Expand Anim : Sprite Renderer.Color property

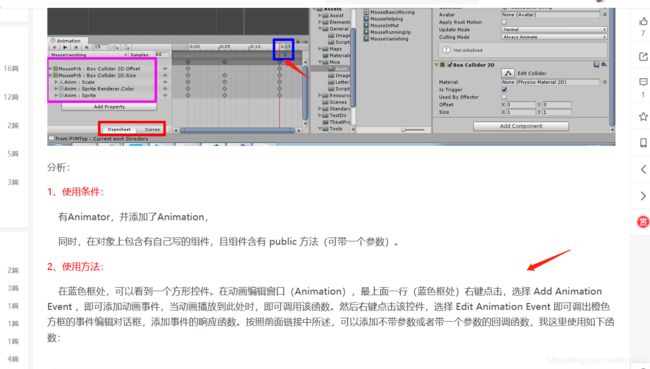tap(56, 89)
